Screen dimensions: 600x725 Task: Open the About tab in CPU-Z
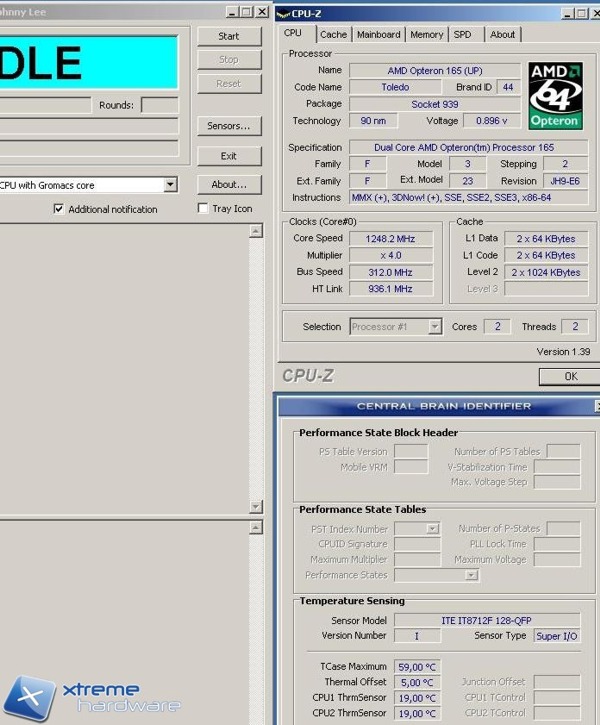click(x=502, y=34)
